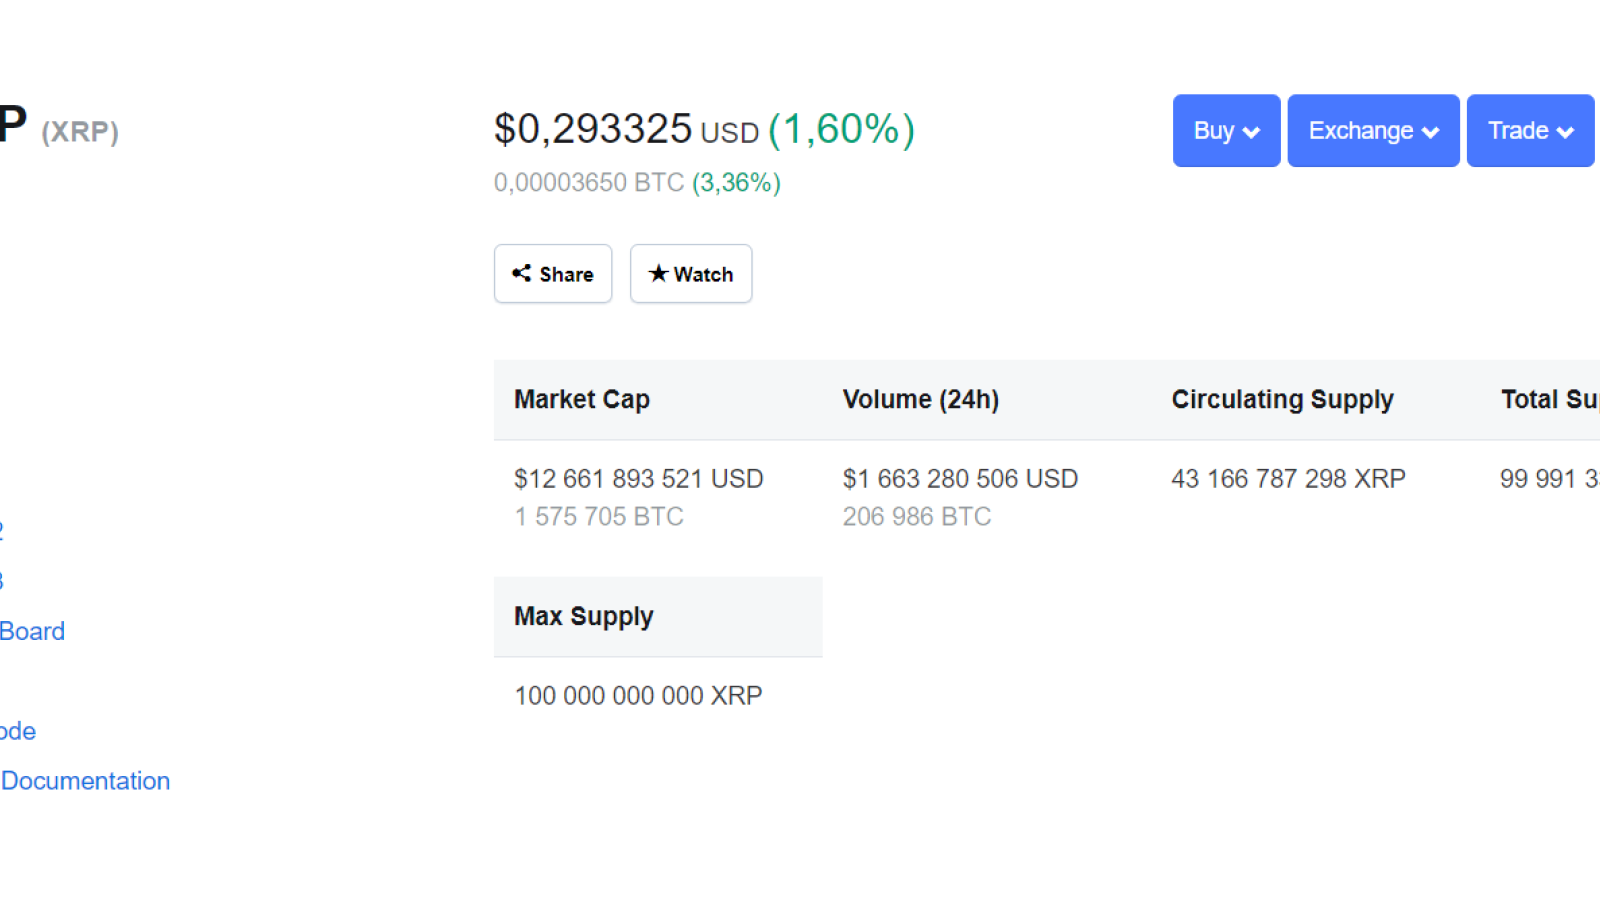Click the $12 661 893 521 USD value
This screenshot has width=1600, height=900.
click(x=639, y=479)
